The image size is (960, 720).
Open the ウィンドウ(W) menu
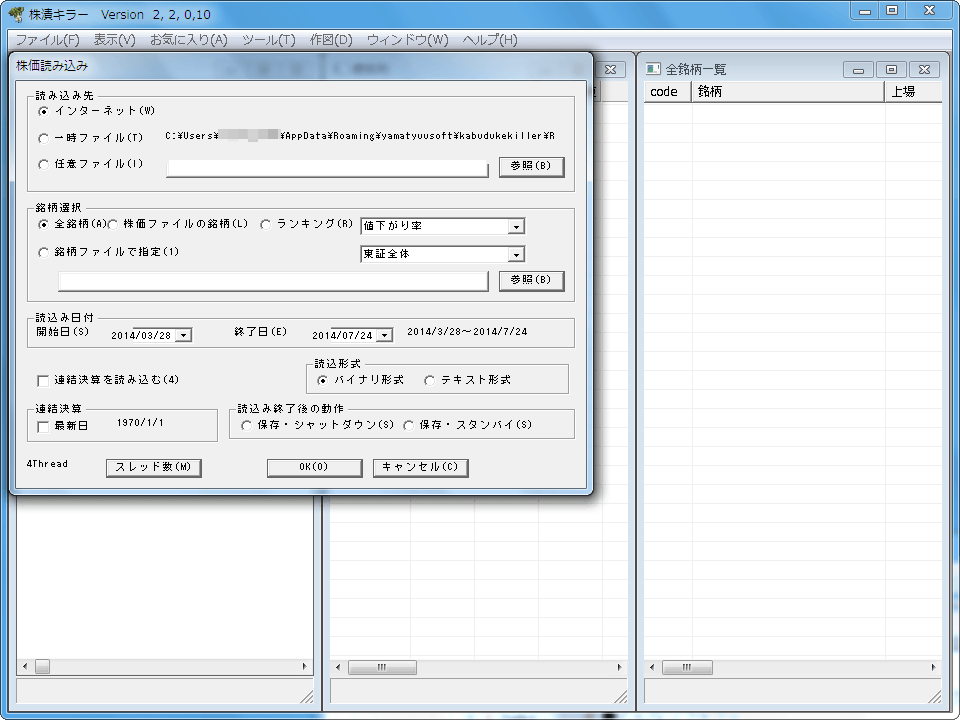pos(408,40)
